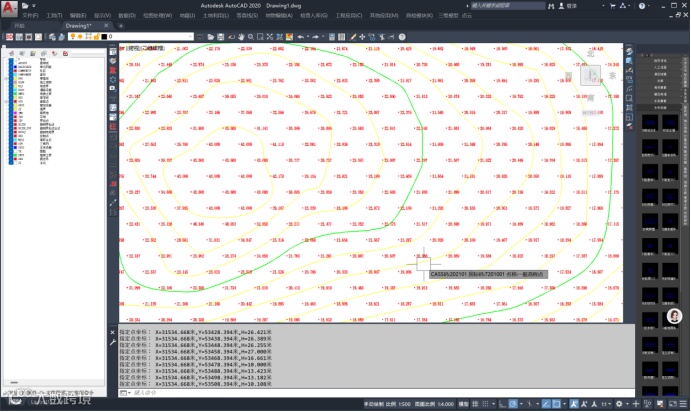The image size is (691, 412).
Task: Close the command line with its X
Action: click(112, 332)
